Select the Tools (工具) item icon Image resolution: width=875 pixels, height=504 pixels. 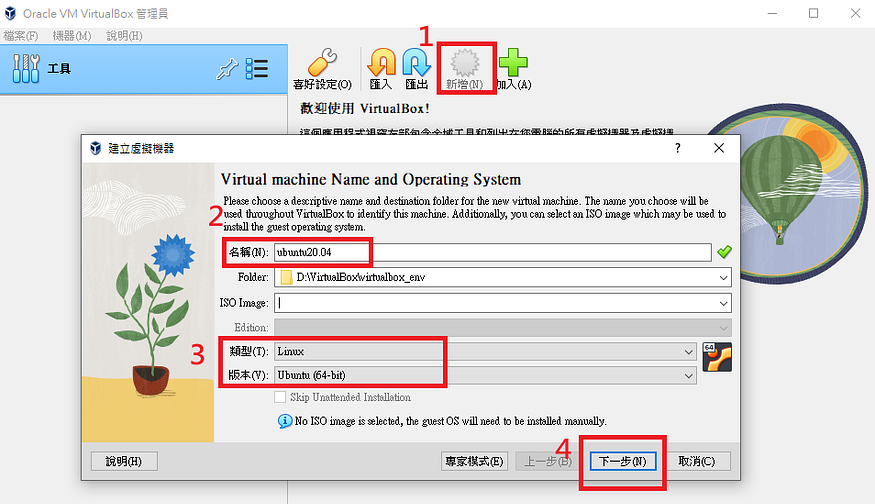point(26,69)
